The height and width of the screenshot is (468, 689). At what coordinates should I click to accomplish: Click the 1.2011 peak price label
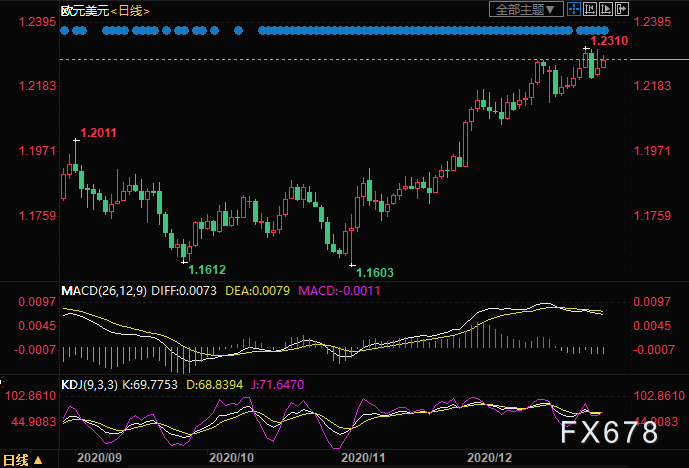pyautogui.click(x=98, y=132)
